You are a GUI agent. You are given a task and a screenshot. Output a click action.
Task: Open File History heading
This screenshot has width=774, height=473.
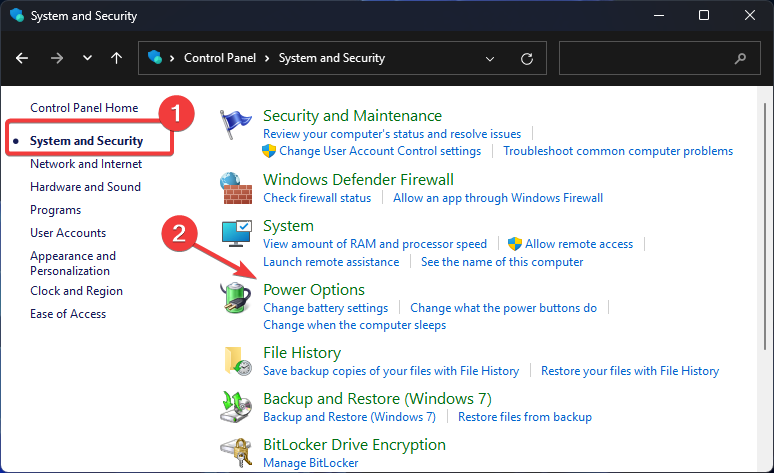(x=302, y=353)
